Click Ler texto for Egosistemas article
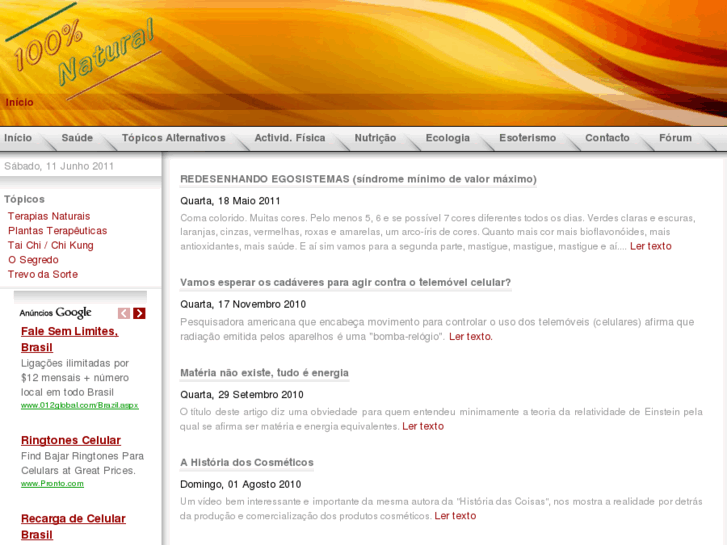The image size is (727, 545). (x=650, y=246)
